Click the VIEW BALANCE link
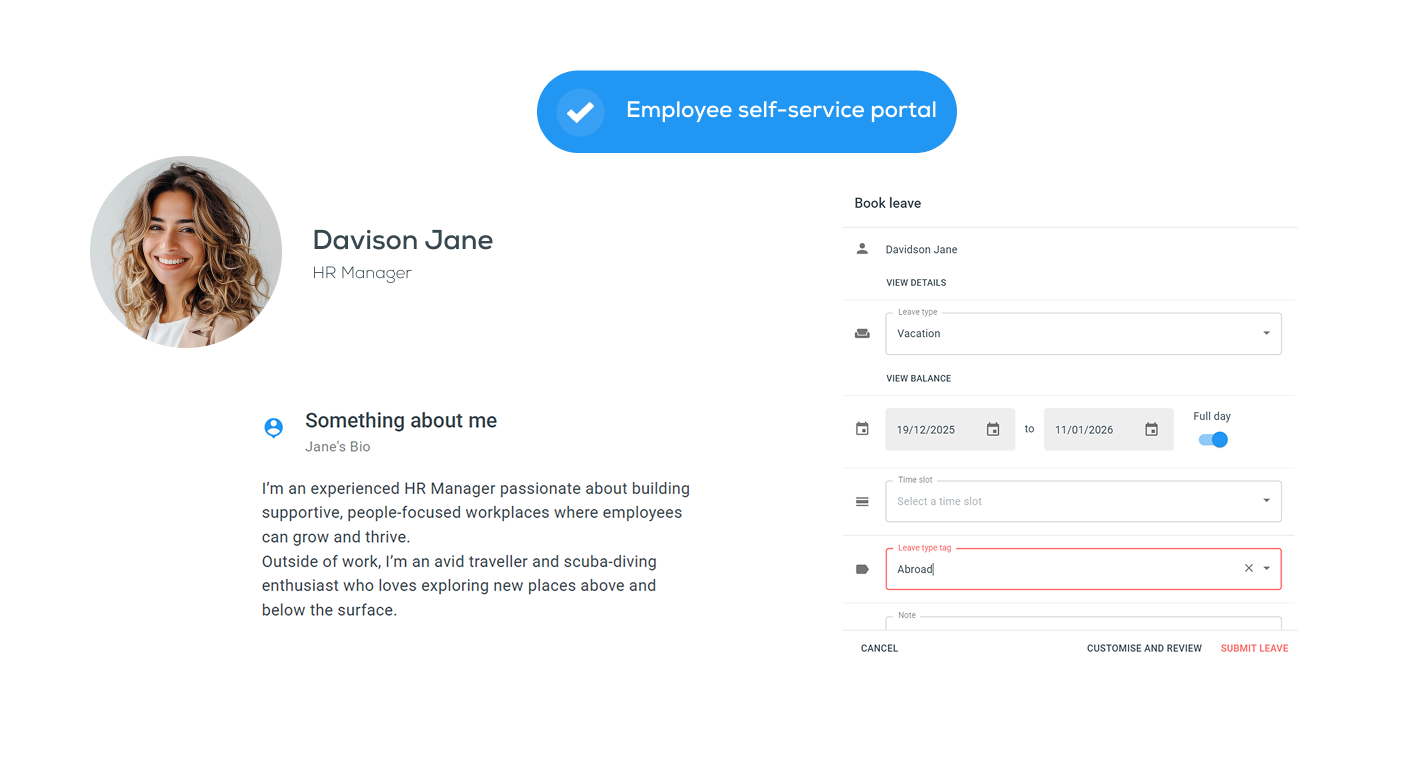The width and height of the screenshot is (1428, 782). pos(918,379)
